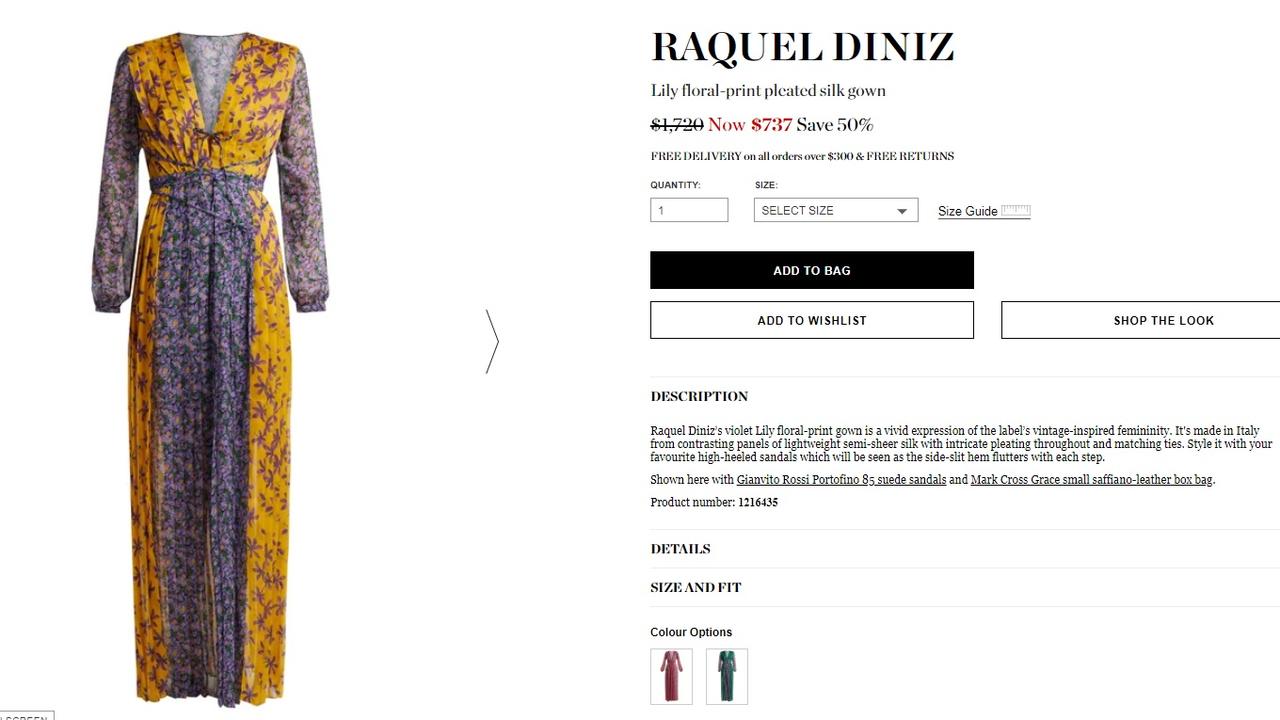The image size is (1280, 720).
Task: Click the main yellow floral gown image
Action: click(210, 368)
